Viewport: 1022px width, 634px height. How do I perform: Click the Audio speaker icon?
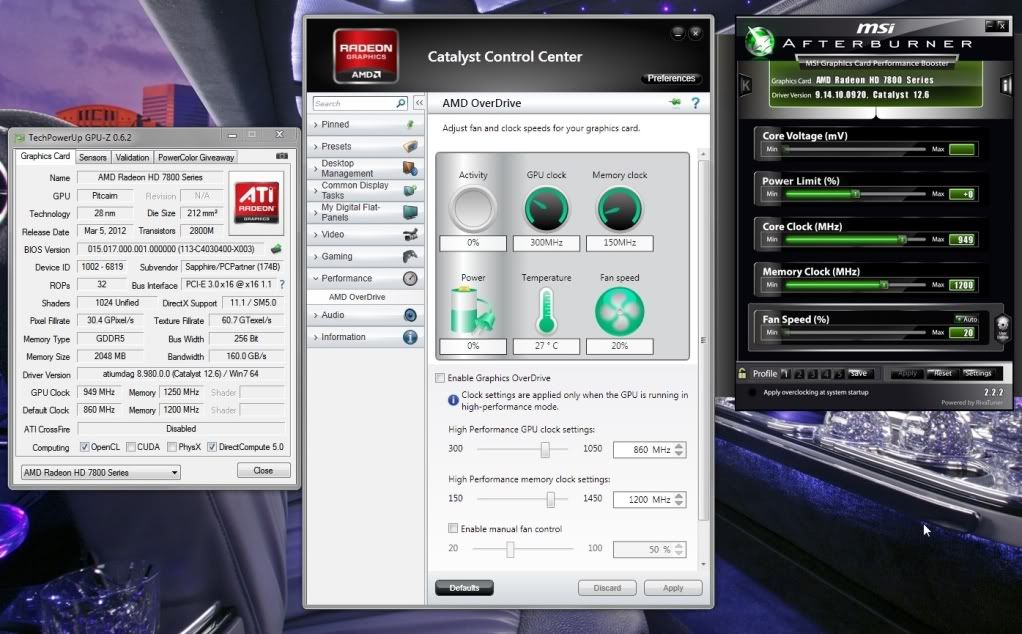coord(410,315)
